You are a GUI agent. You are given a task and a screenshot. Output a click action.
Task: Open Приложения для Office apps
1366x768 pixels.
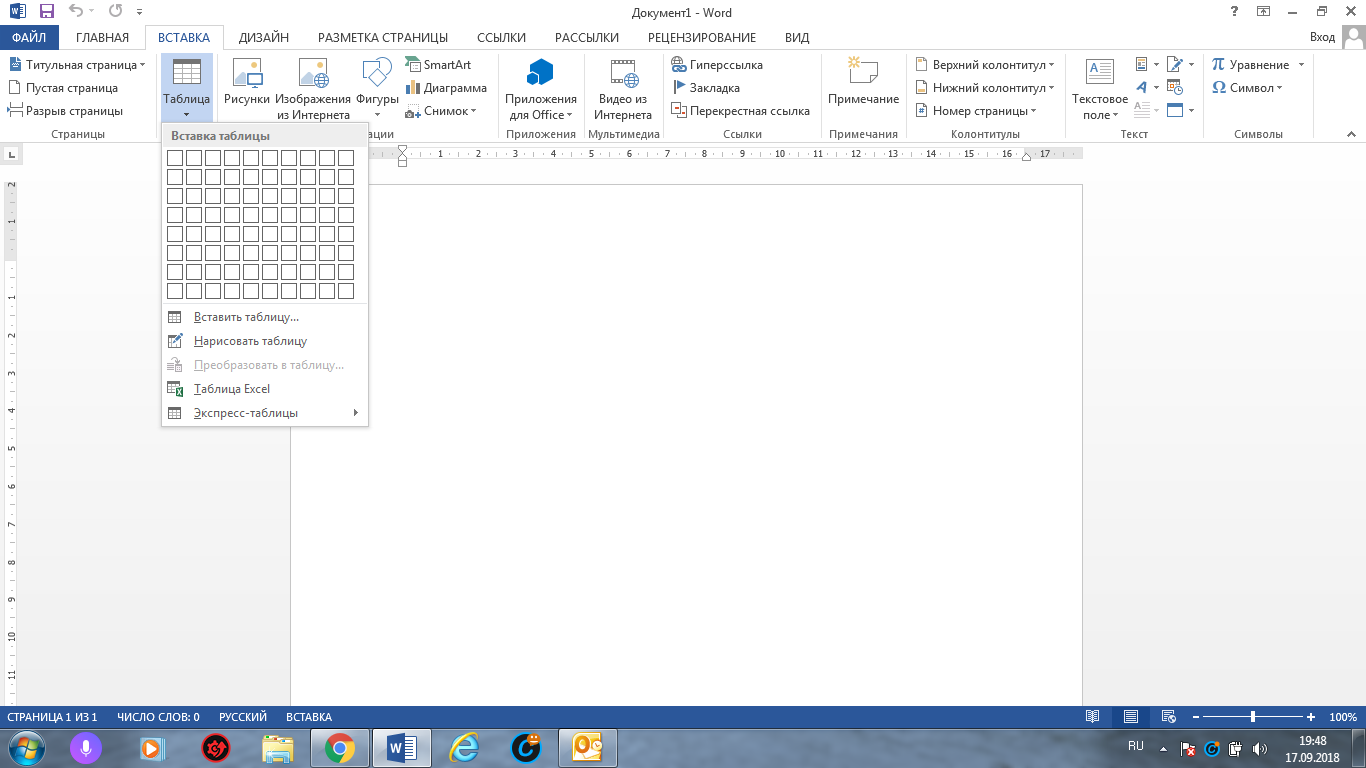tap(541, 88)
